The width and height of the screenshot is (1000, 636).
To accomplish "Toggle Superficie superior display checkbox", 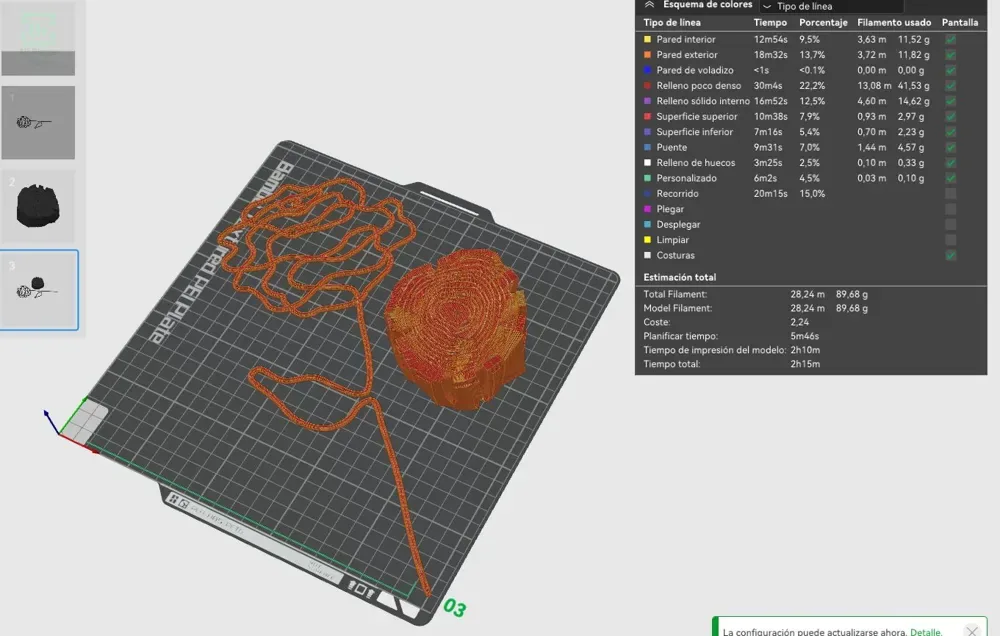I will [950, 117].
